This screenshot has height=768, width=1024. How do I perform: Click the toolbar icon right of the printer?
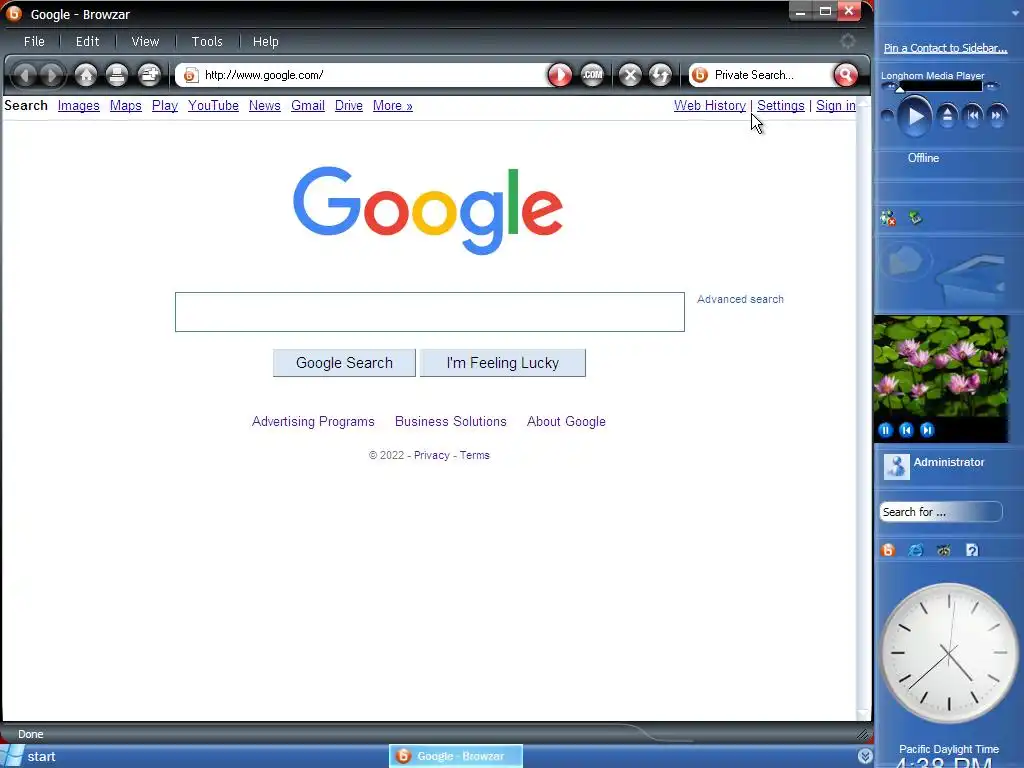tap(150, 75)
